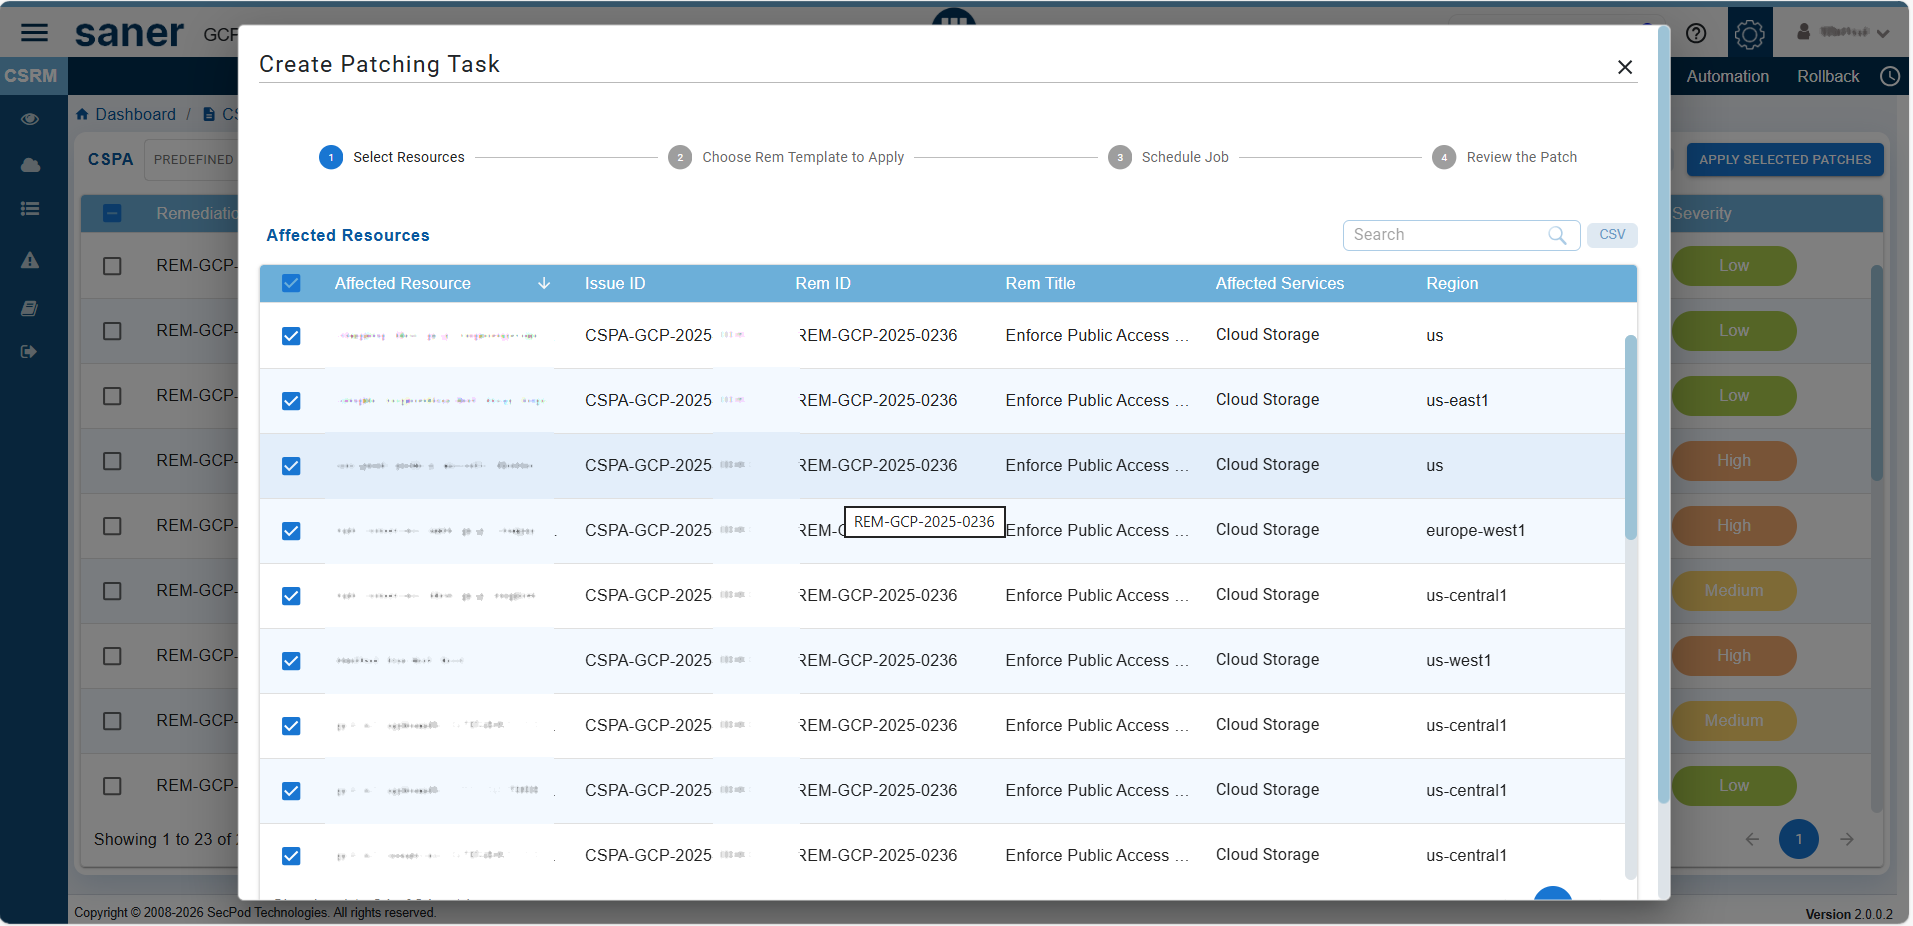
Task: Open the list icon in left sidebar
Action: coord(30,209)
